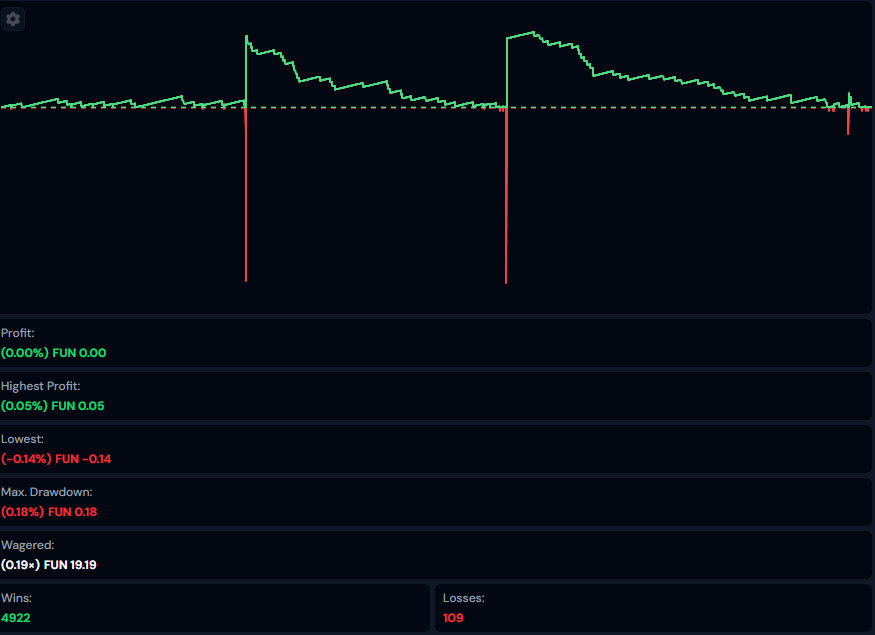Select the Max. Drawdown FUN 0.18 value
This screenshot has height=635, width=875.
[x=49, y=512]
